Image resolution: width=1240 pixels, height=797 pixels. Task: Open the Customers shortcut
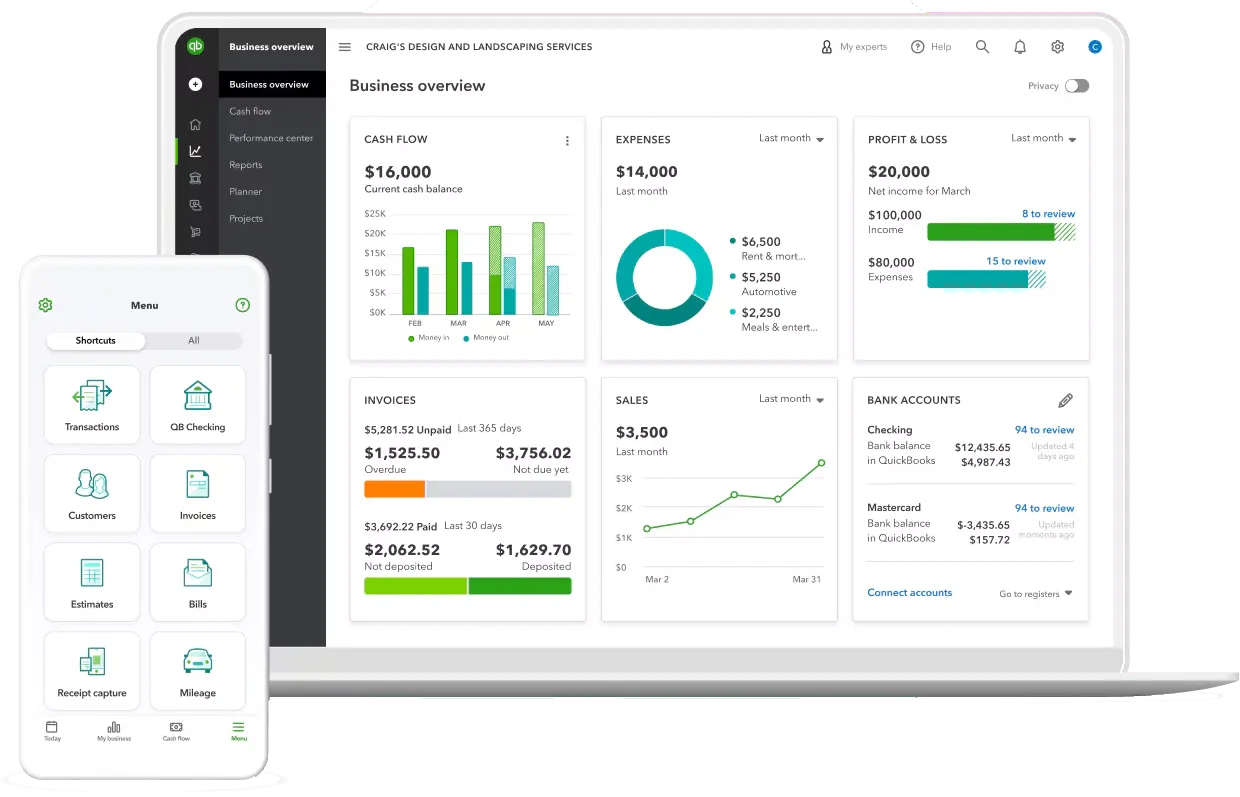[91, 493]
